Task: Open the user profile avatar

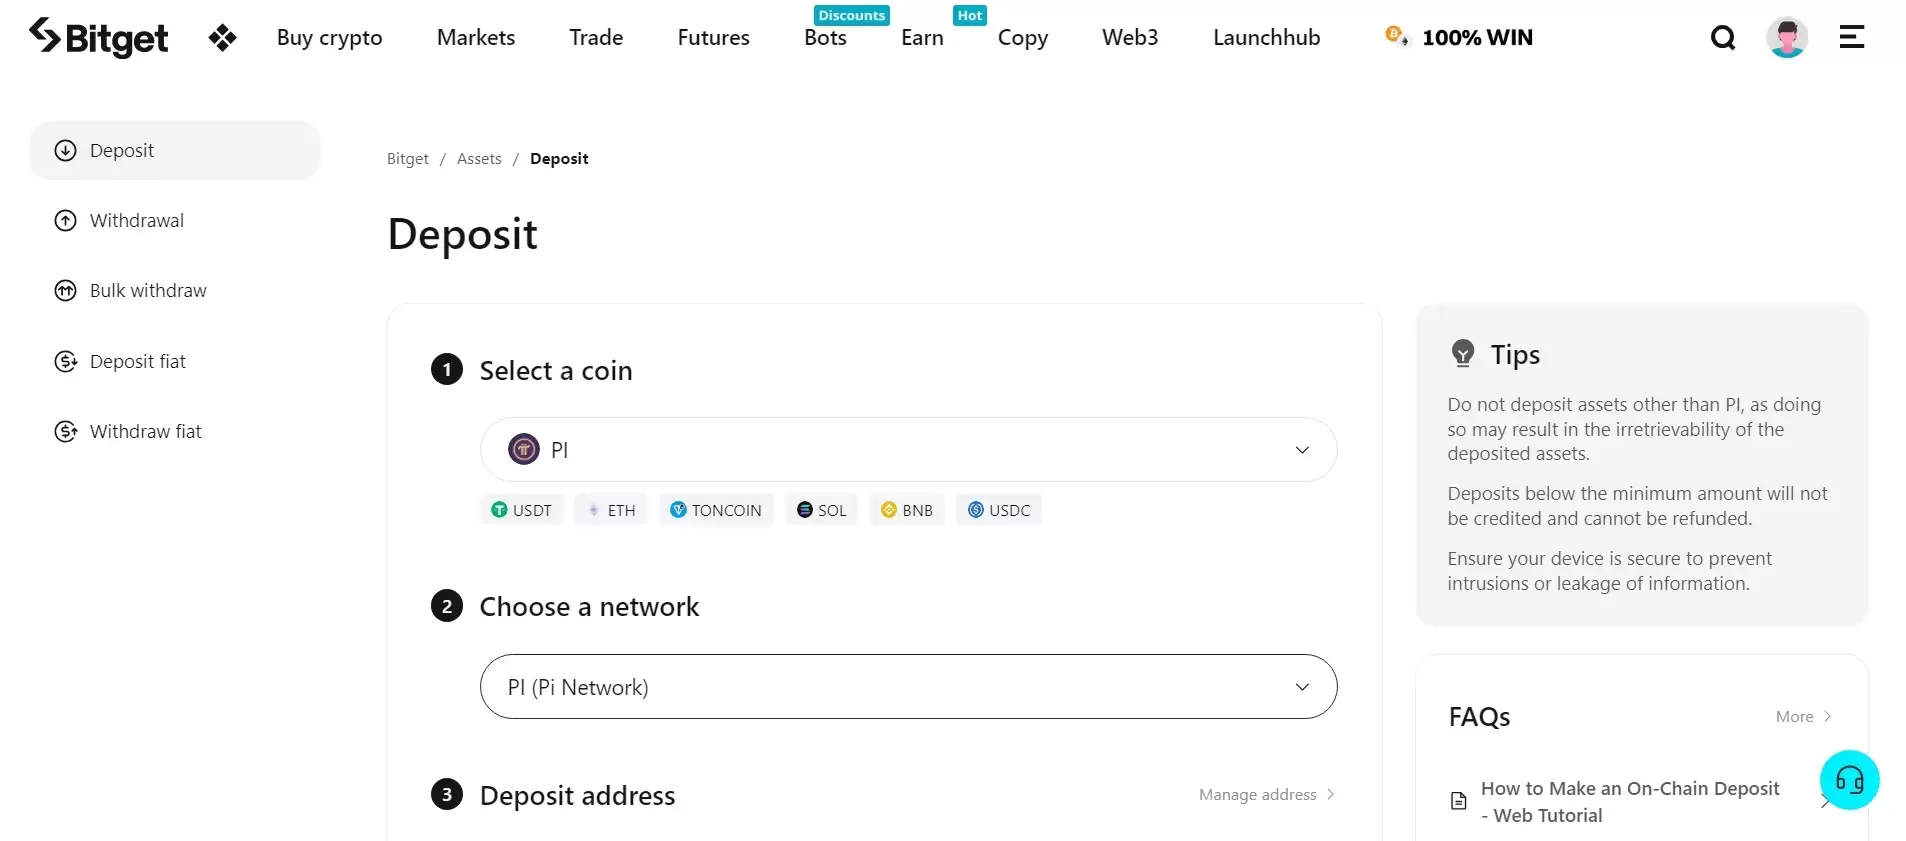Action: [x=1786, y=38]
